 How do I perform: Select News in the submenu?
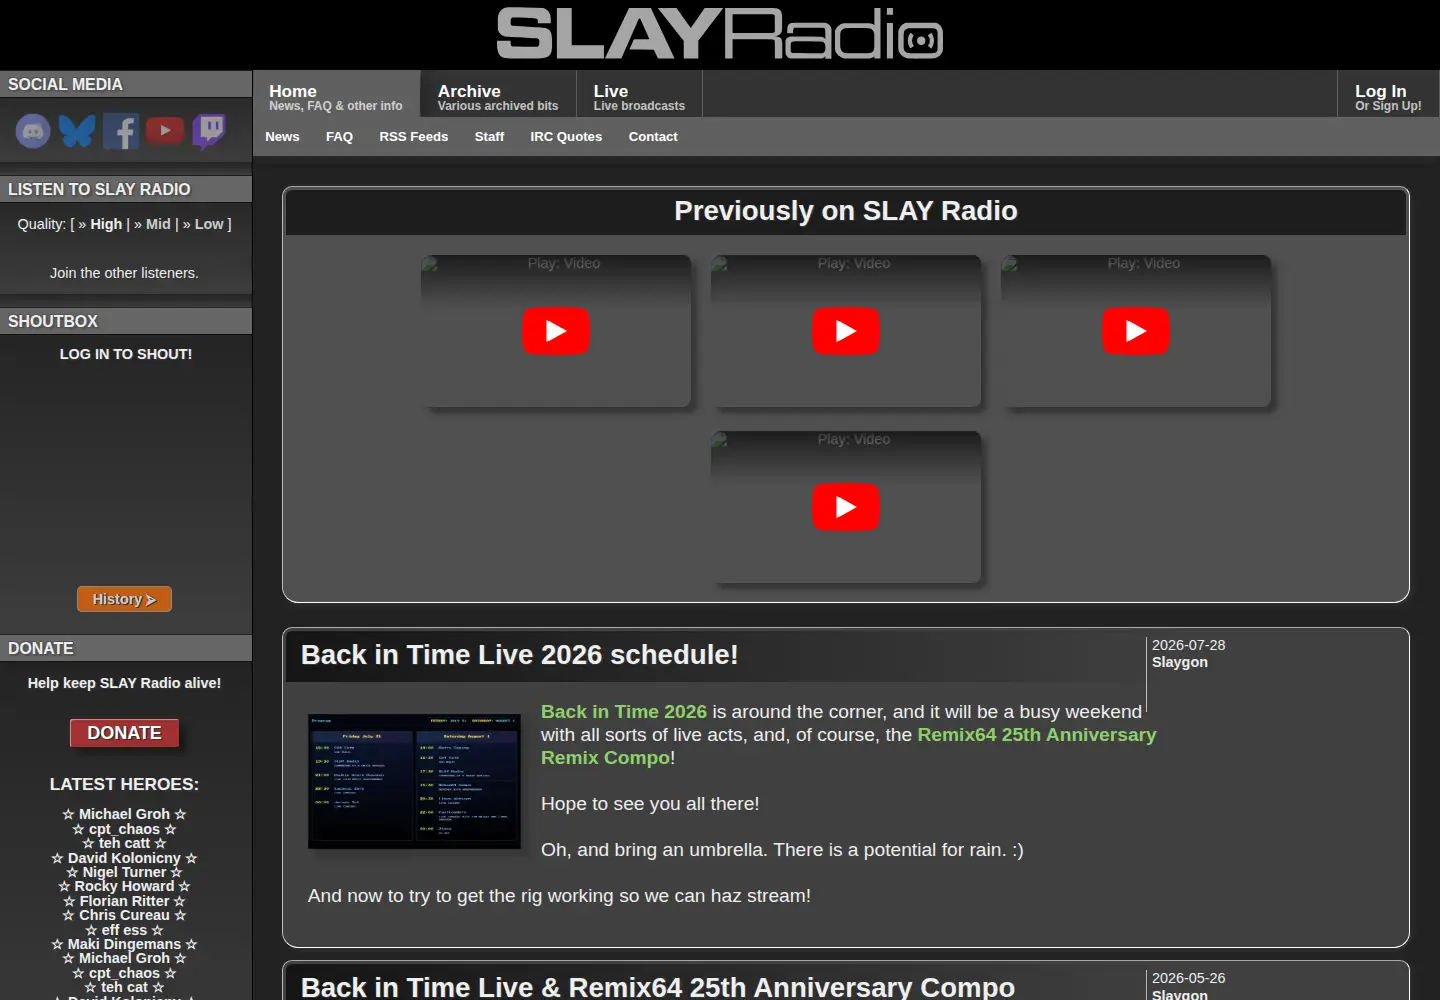coord(282,137)
